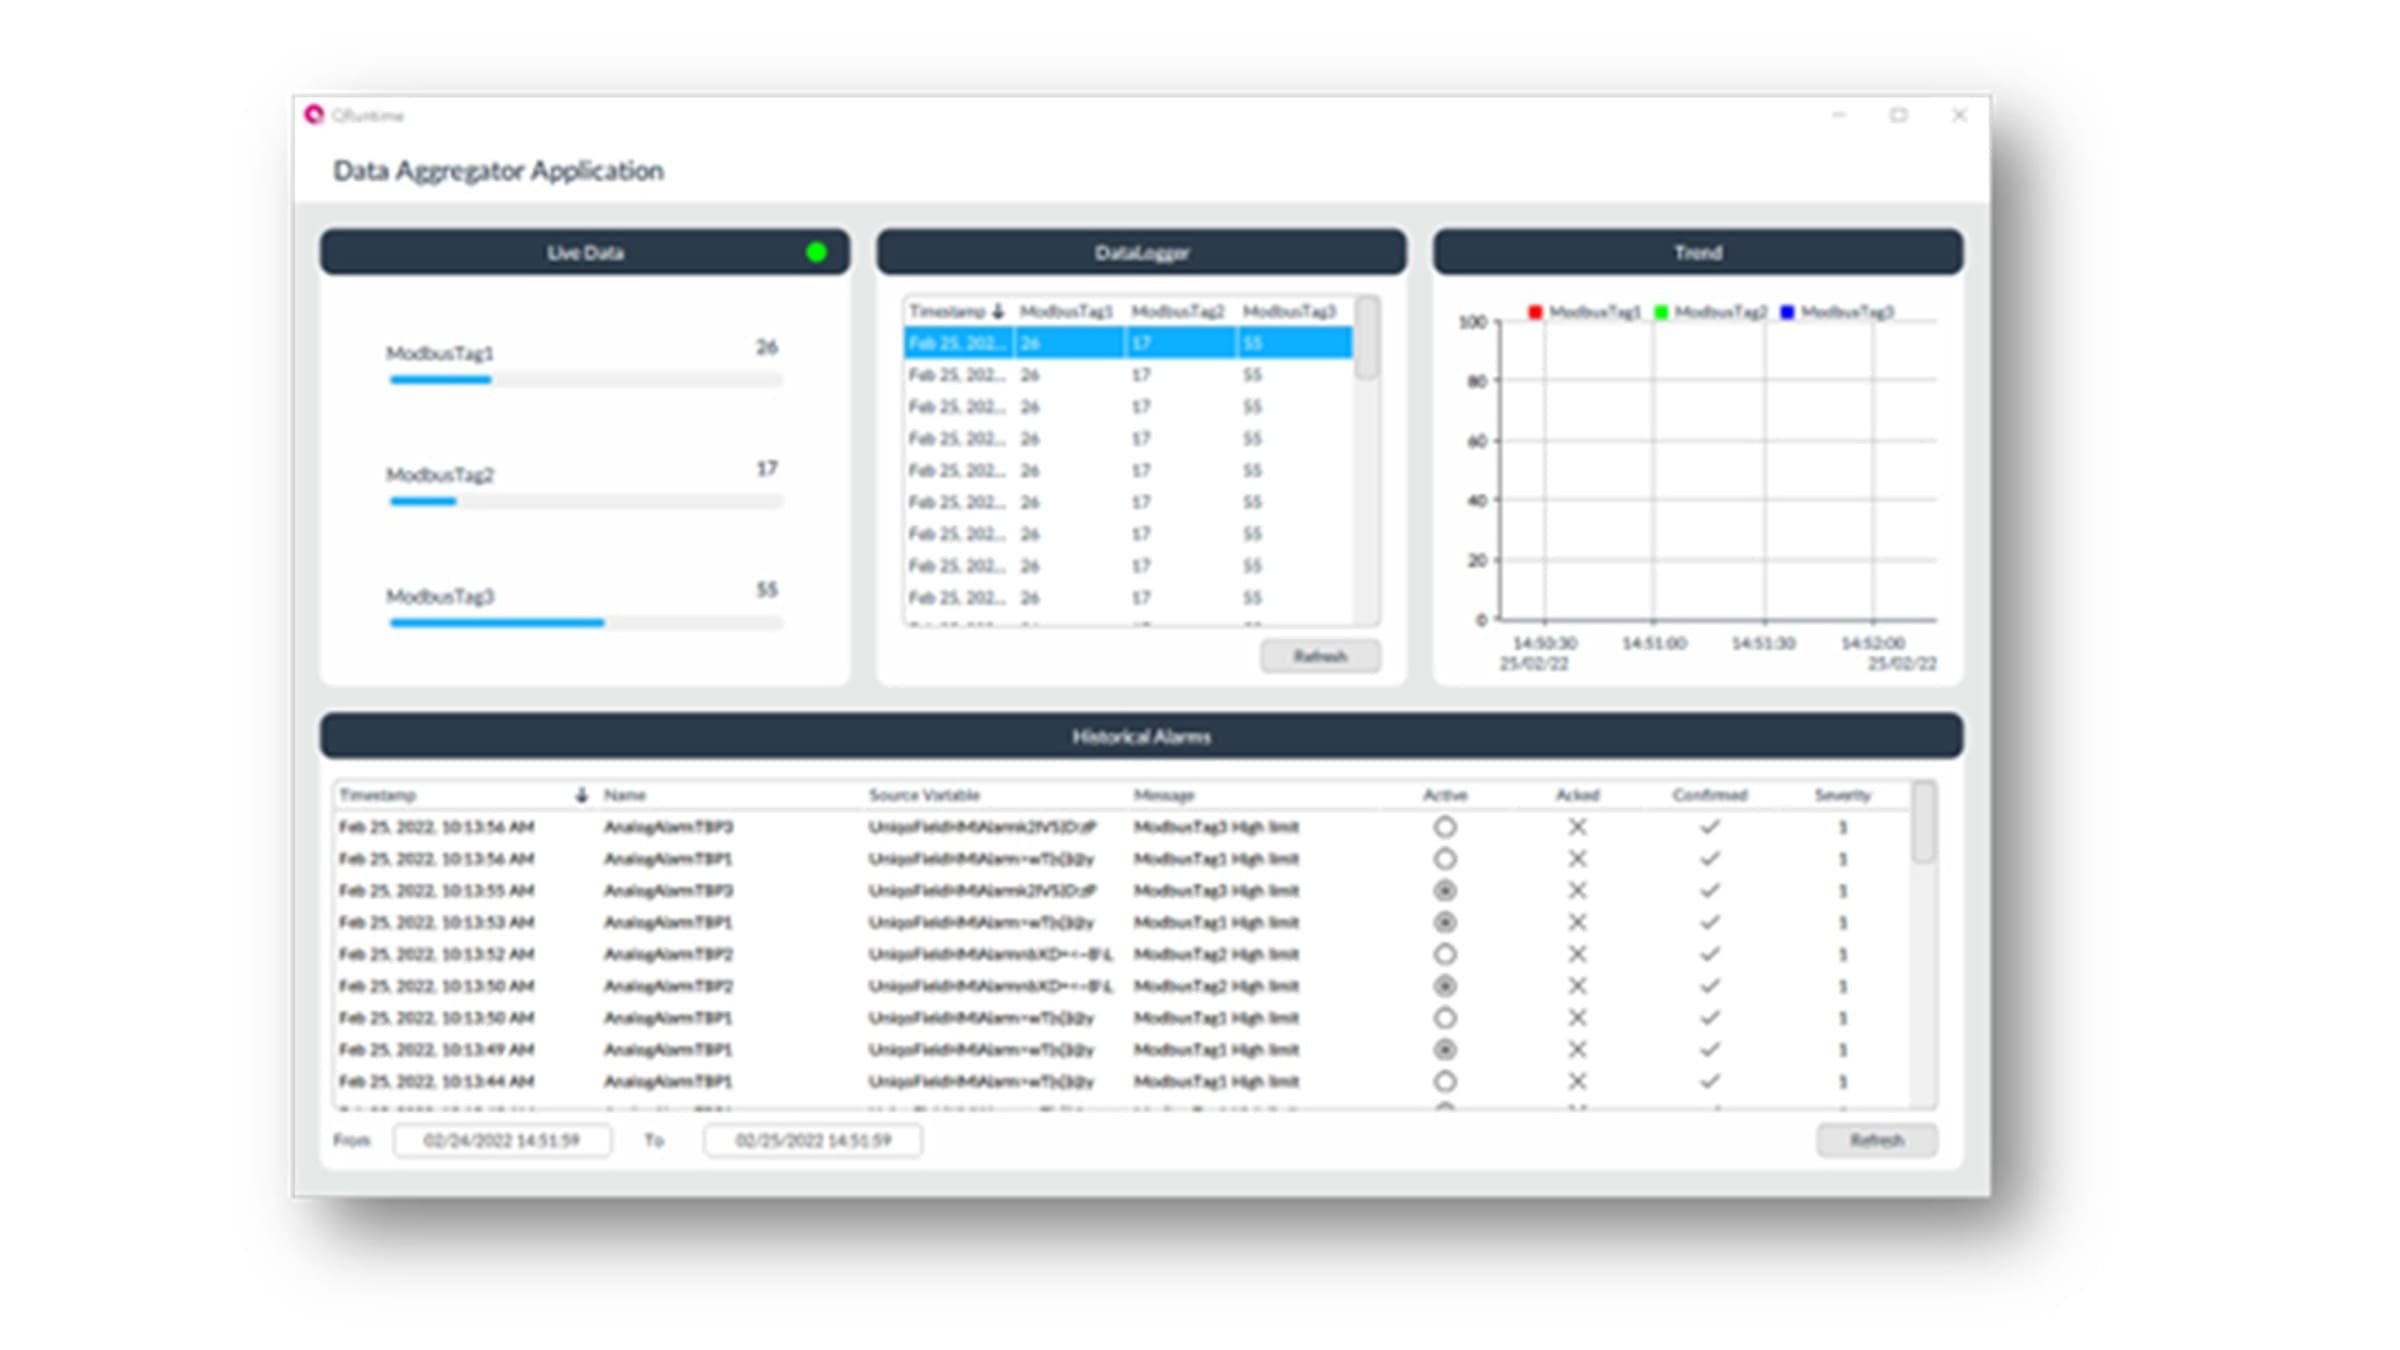Select Active radio for 10:13:44 AM alarm

click(1444, 1081)
